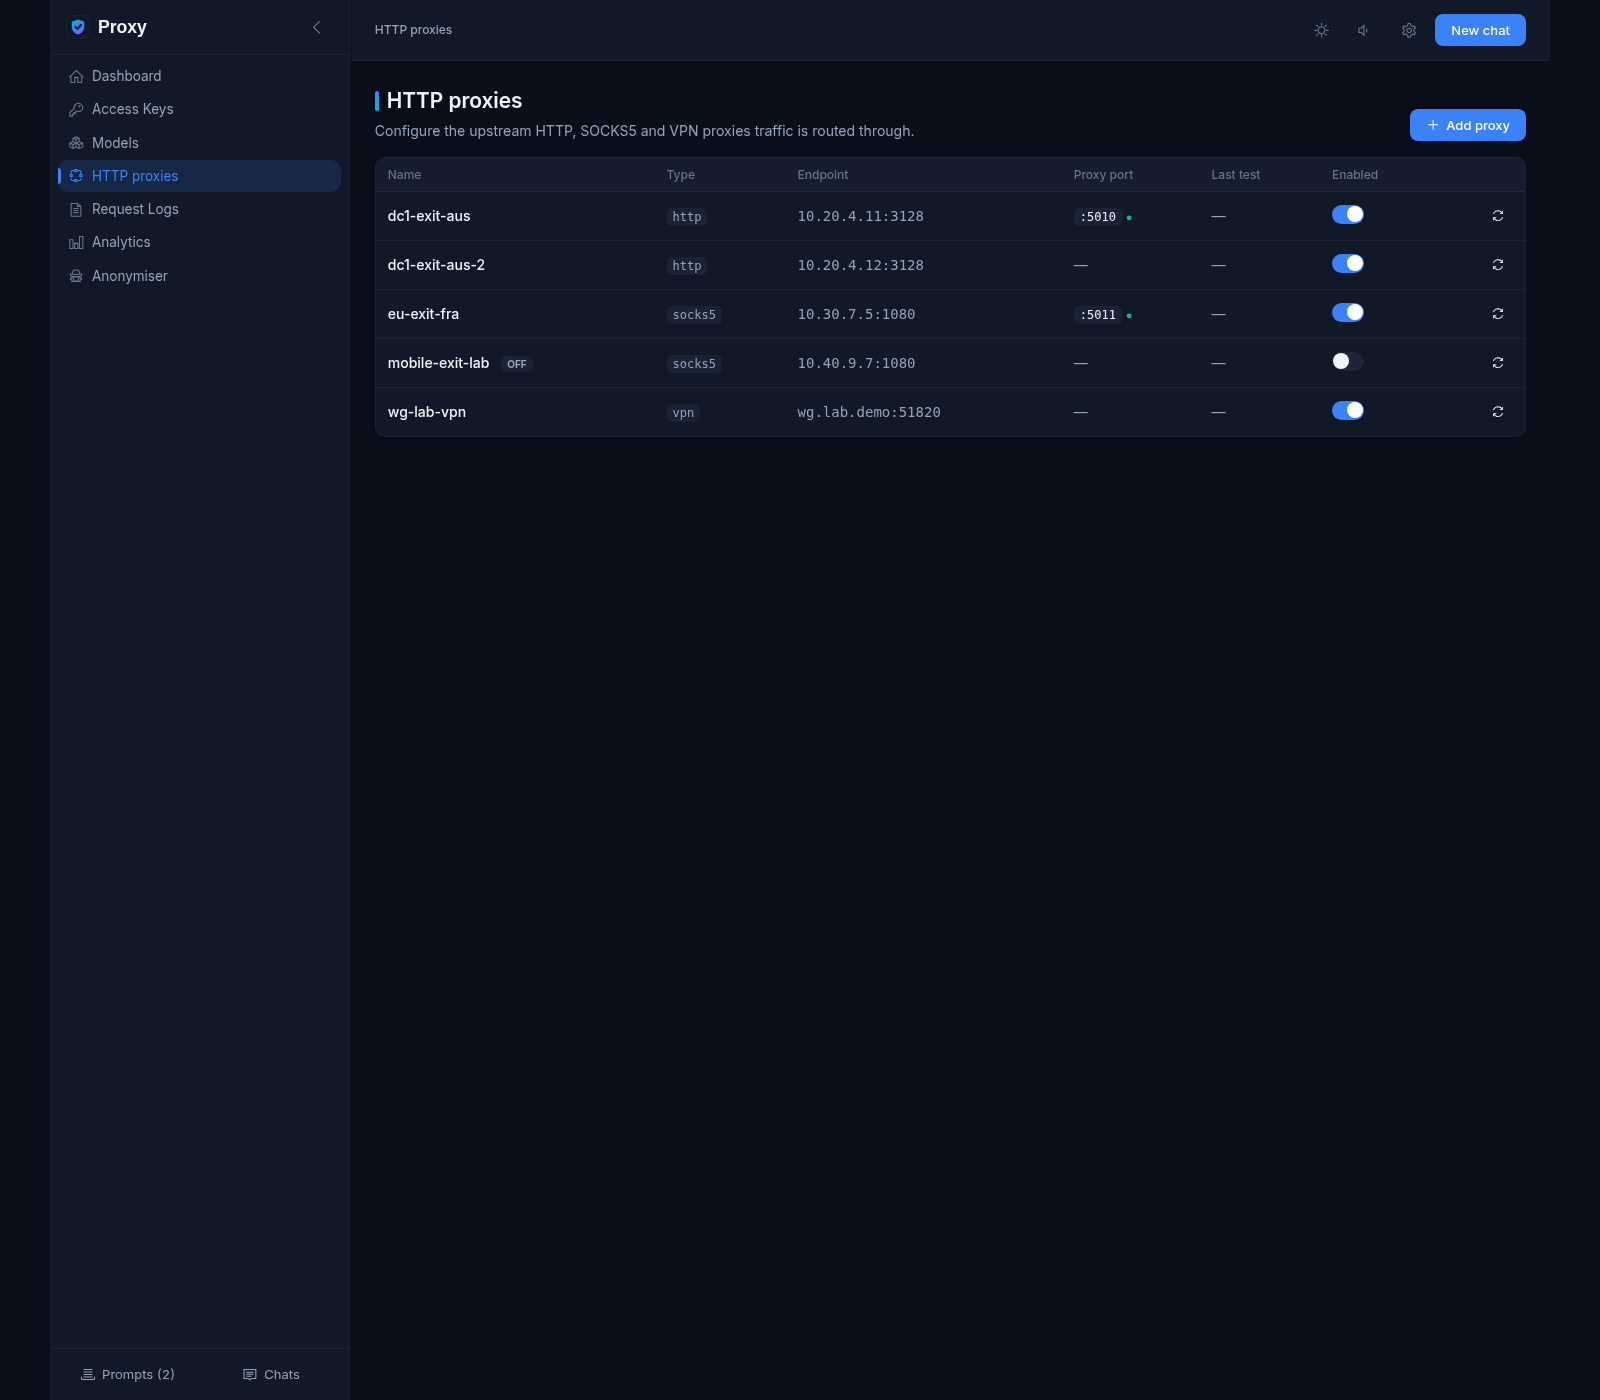Open the settings gear icon

pyautogui.click(x=1408, y=30)
